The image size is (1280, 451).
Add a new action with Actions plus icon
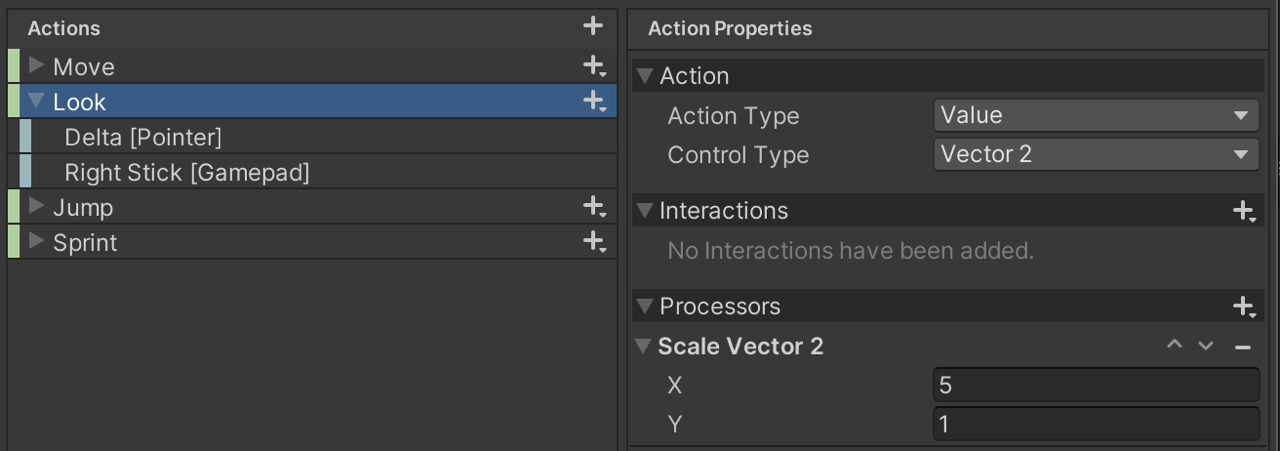pyautogui.click(x=593, y=27)
